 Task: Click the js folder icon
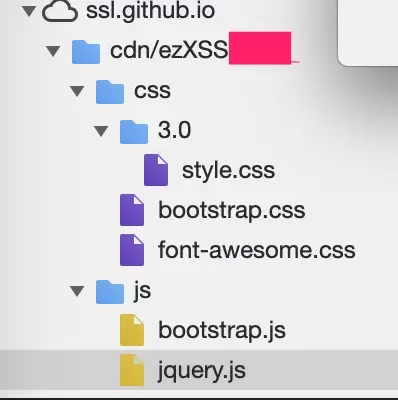pyautogui.click(x=110, y=291)
